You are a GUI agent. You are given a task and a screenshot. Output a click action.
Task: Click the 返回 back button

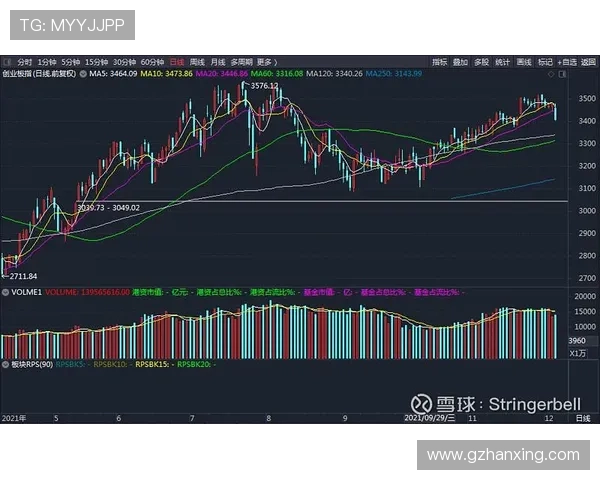[589, 61]
